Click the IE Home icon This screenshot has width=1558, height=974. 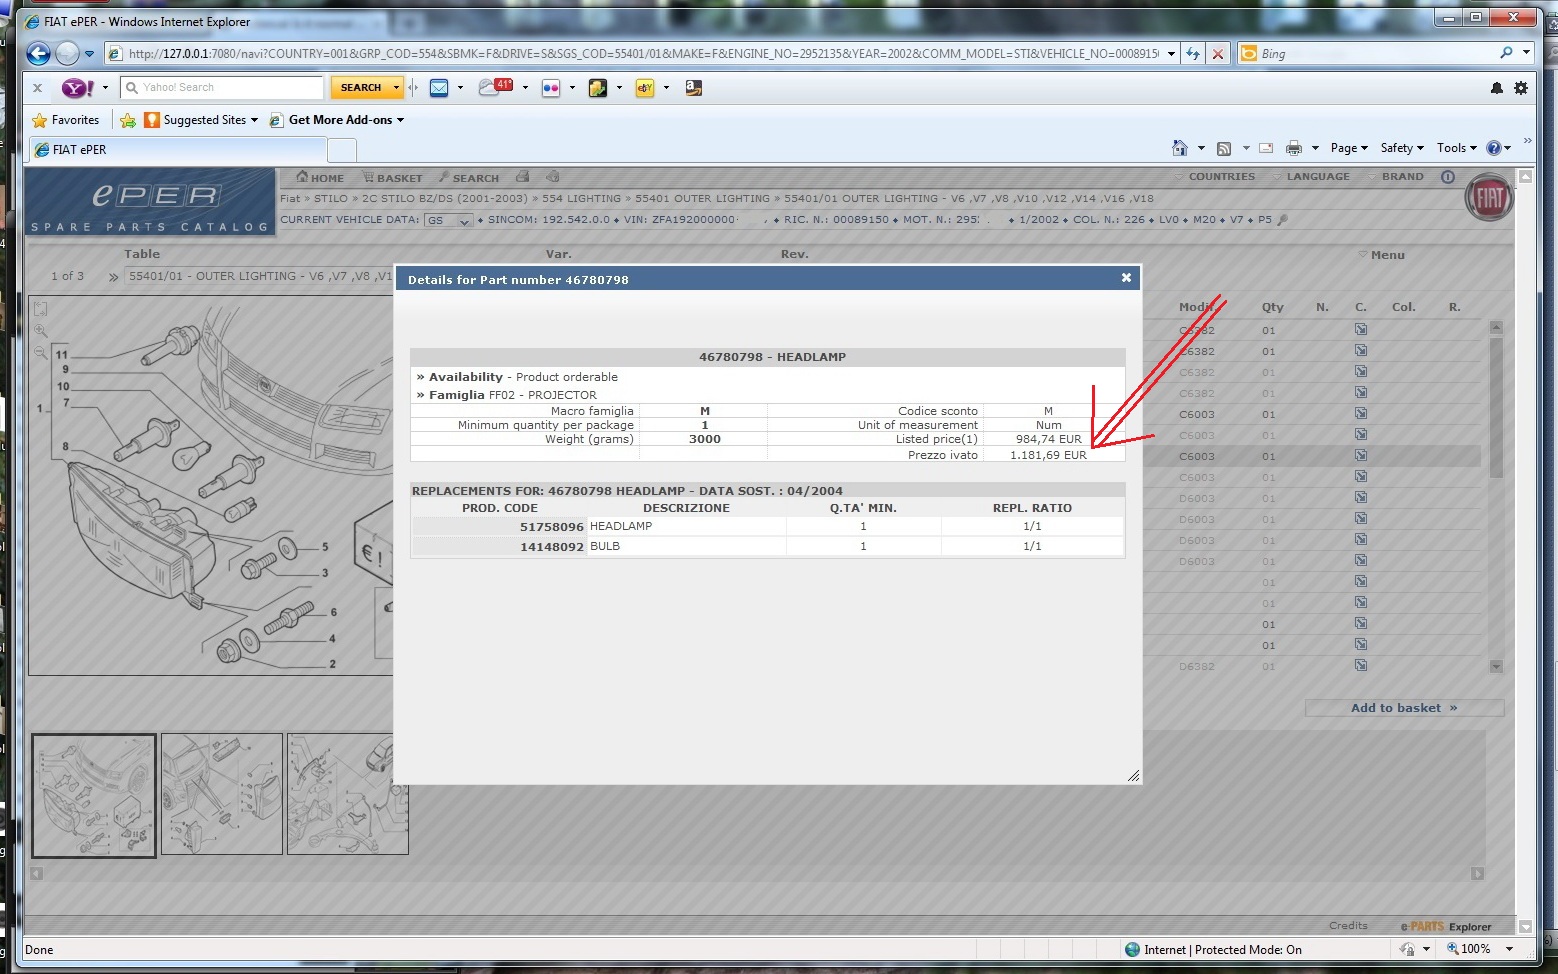coord(1180,148)
